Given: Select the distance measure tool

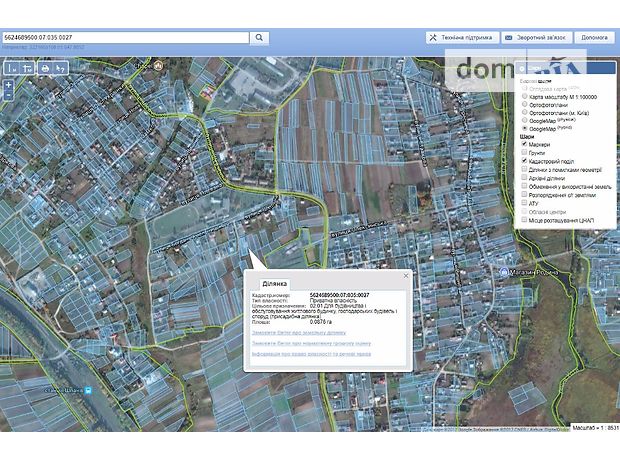Looking at the screenshot, I should tap(12, 68).
